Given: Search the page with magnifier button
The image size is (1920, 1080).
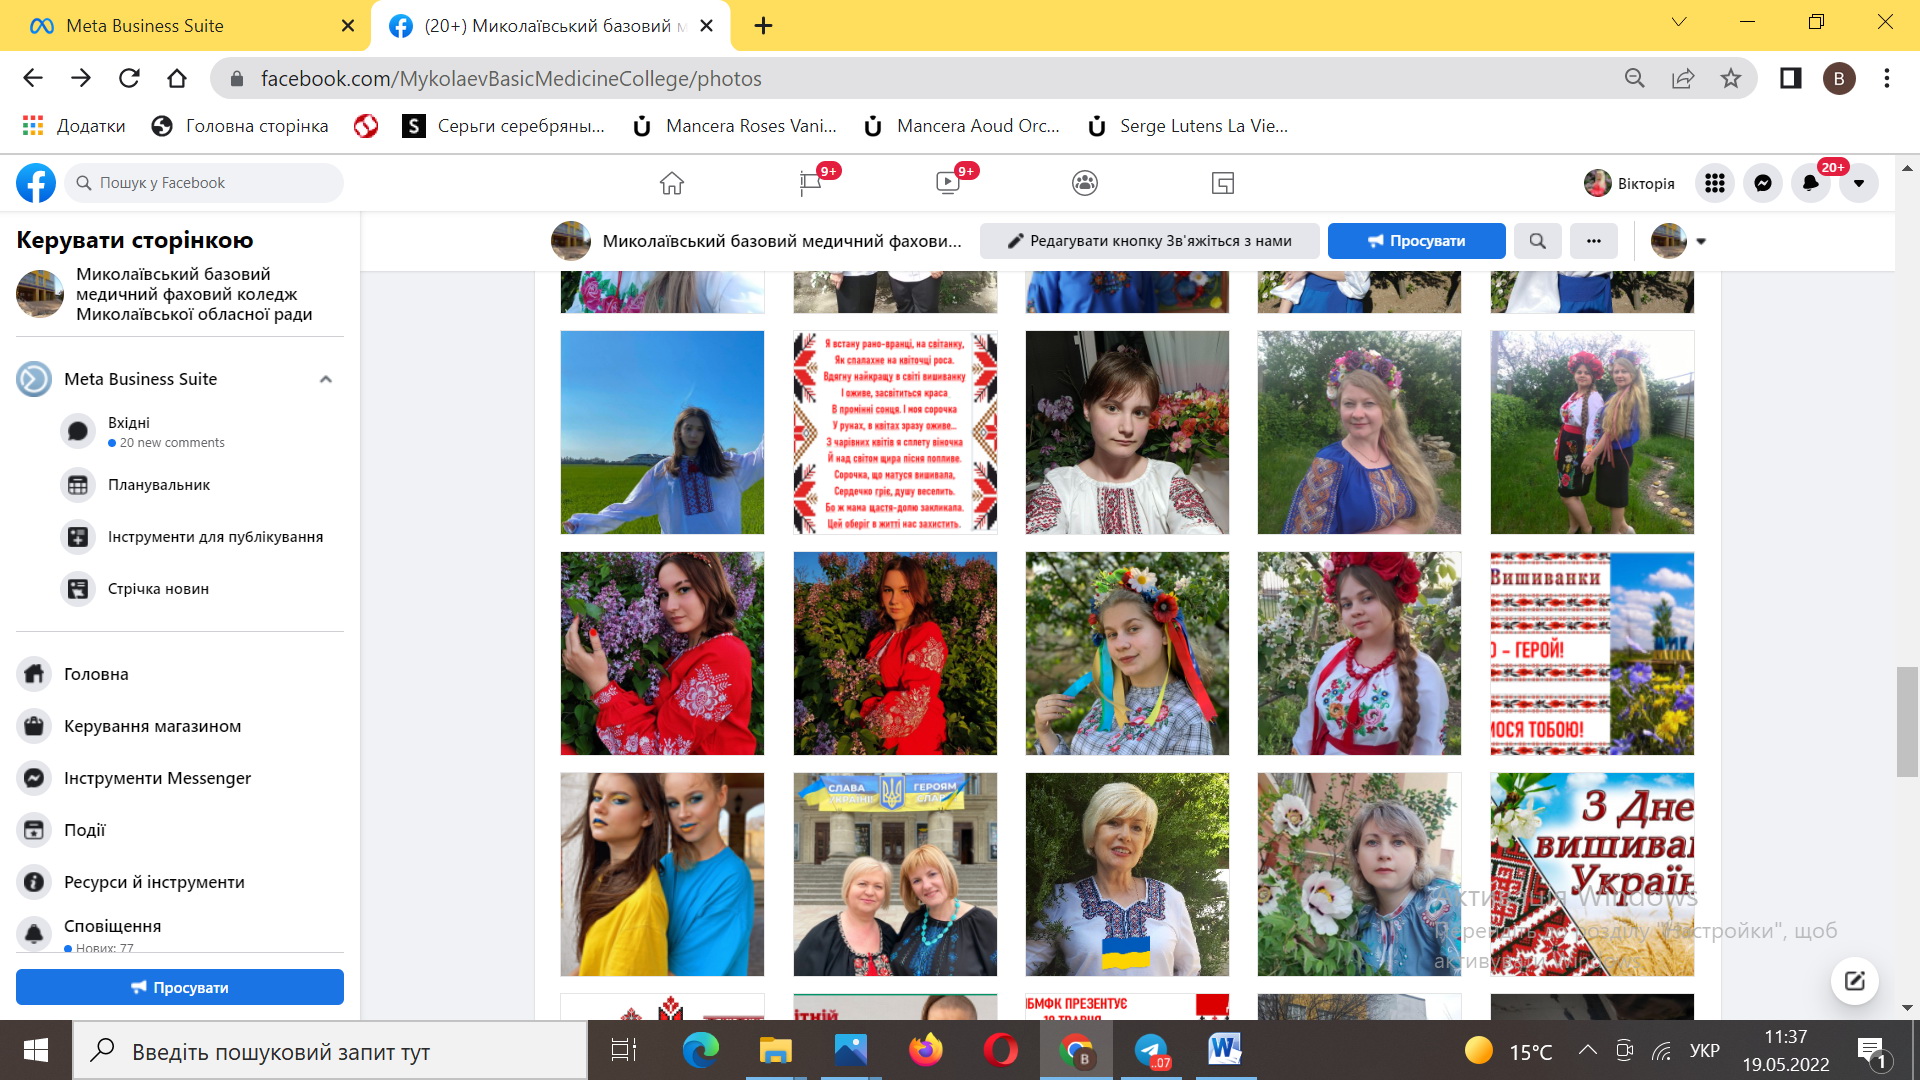Looking at the screenshot, I should click(x=1537, y=241).
